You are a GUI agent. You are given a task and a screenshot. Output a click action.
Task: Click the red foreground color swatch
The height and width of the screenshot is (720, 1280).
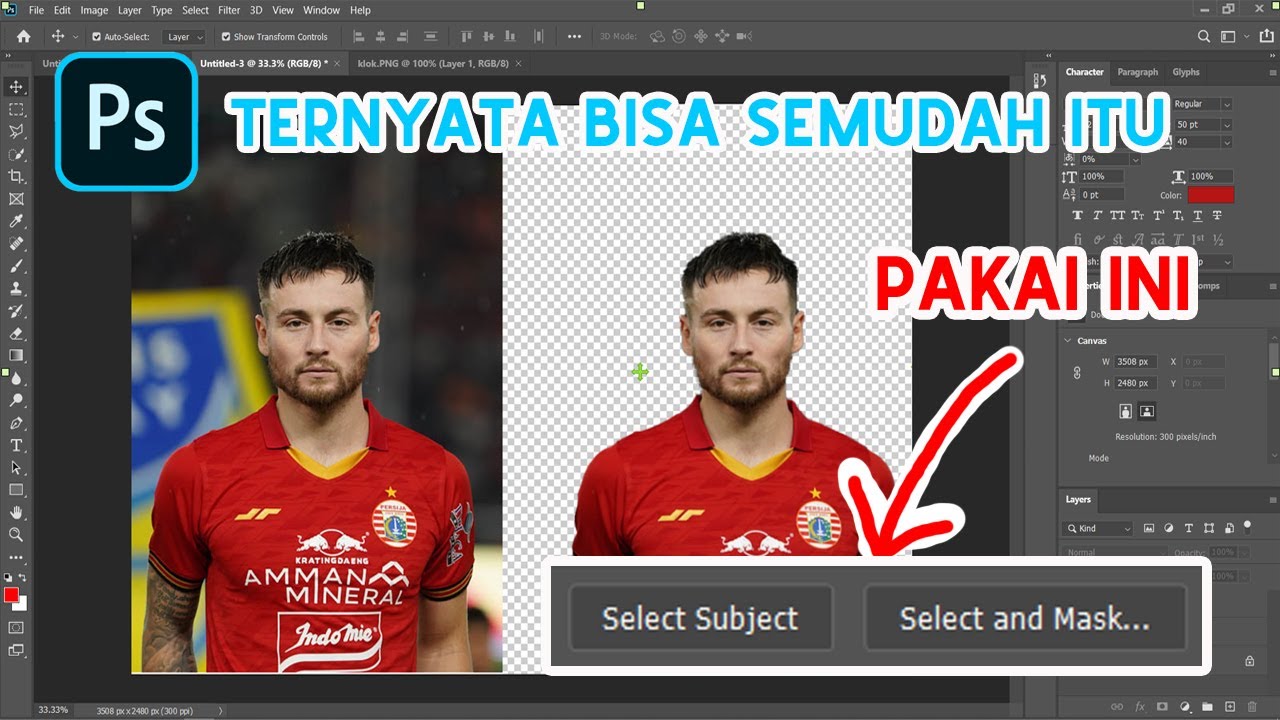(12, 595)
